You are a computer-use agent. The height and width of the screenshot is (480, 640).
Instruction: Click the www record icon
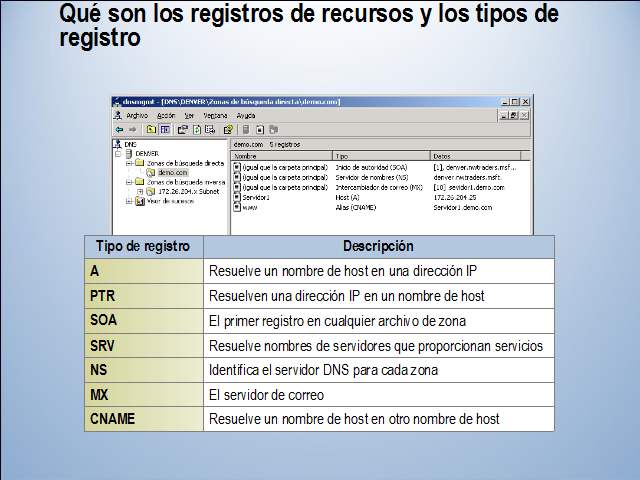tap(237, 207)
